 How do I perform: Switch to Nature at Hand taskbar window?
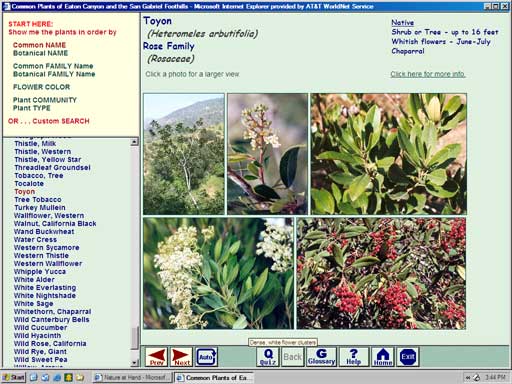coord(132,377)
